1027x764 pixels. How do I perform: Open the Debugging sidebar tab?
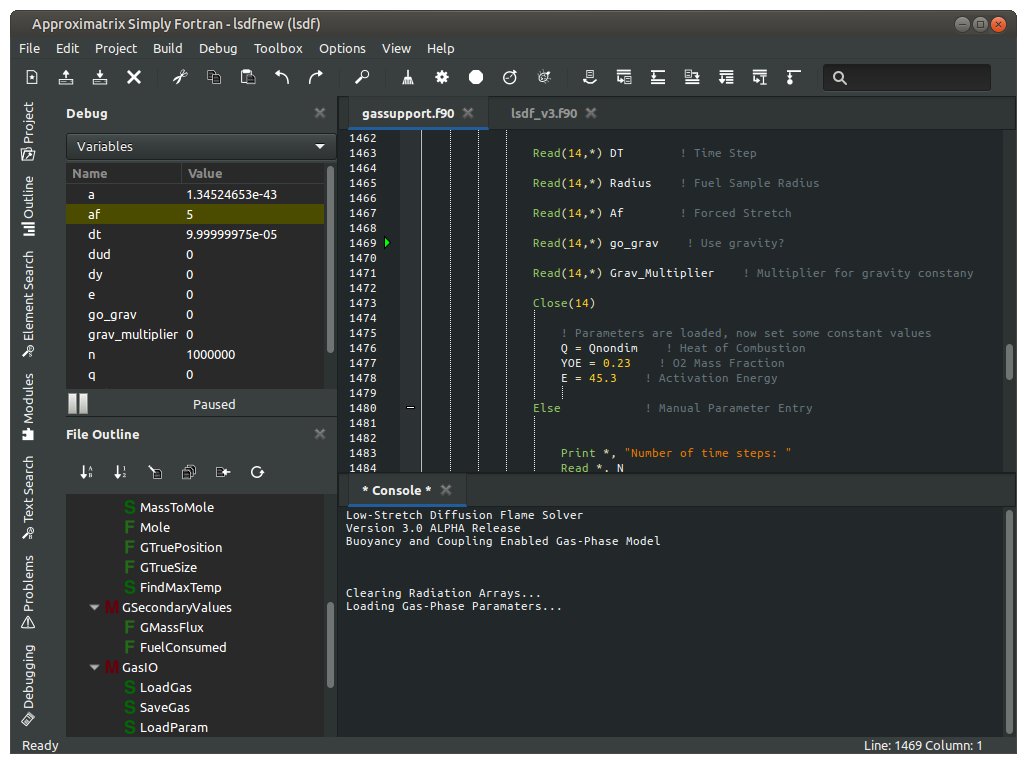28,685
